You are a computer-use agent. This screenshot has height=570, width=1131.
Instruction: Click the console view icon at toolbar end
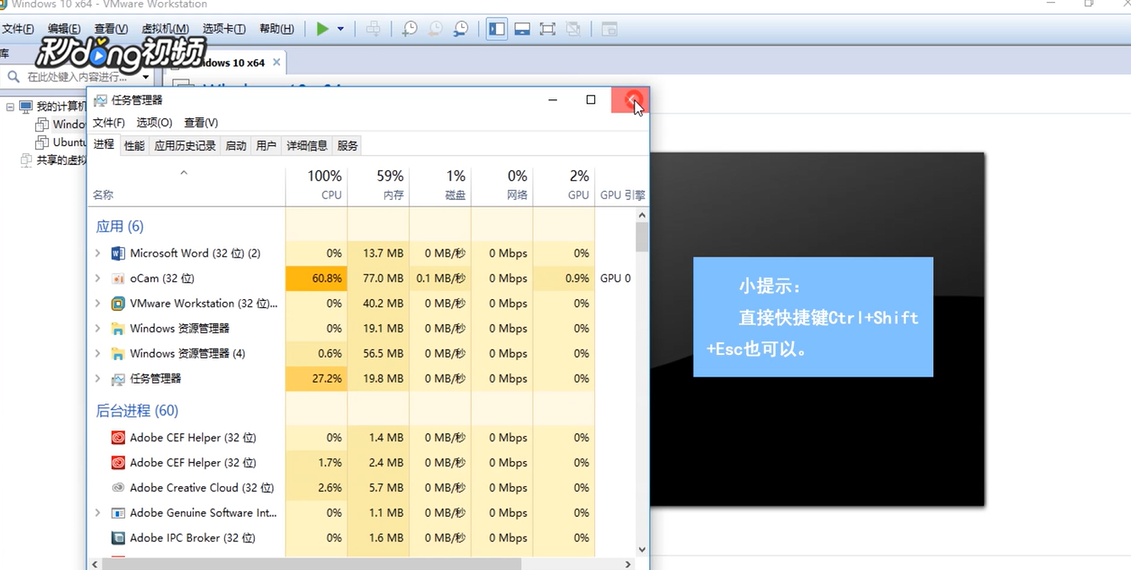click(x=609, y=29)
